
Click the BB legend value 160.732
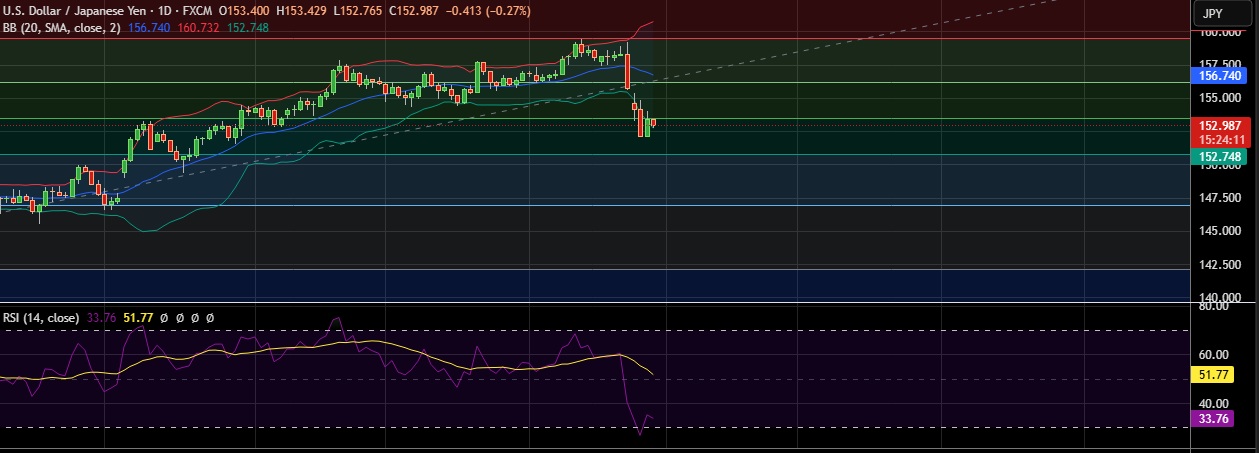point(198,28)
